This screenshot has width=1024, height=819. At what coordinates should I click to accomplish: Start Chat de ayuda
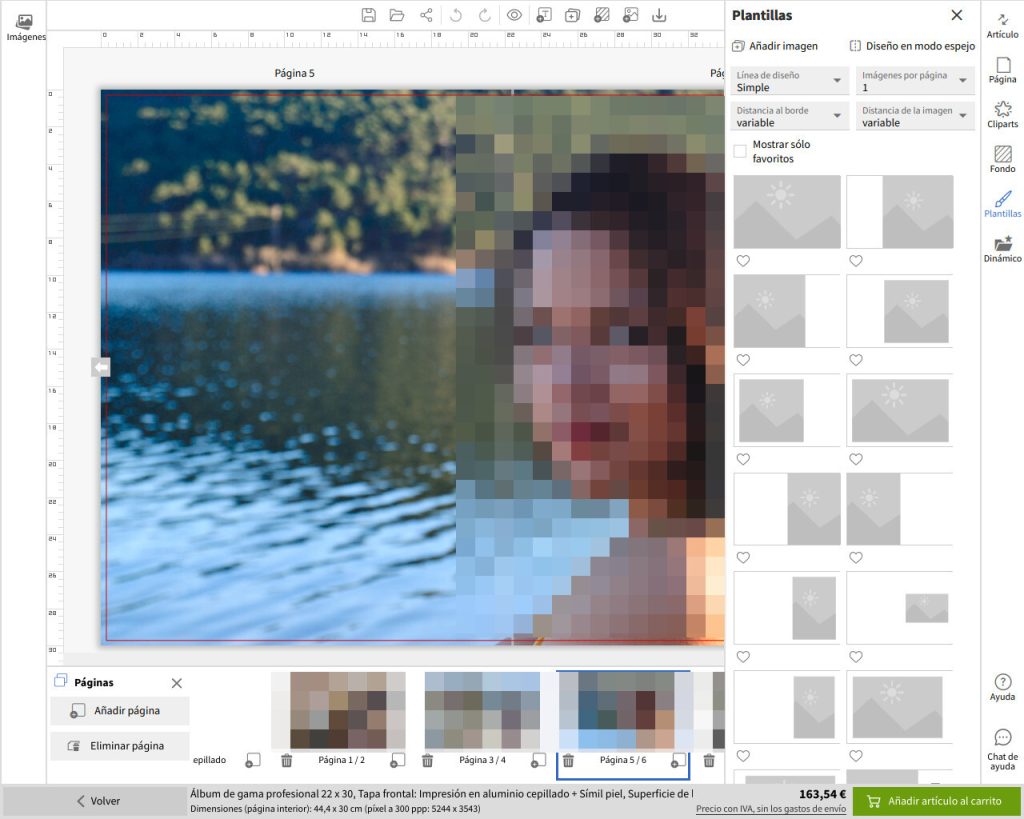pyautogui.click(x=1002, y=750)
